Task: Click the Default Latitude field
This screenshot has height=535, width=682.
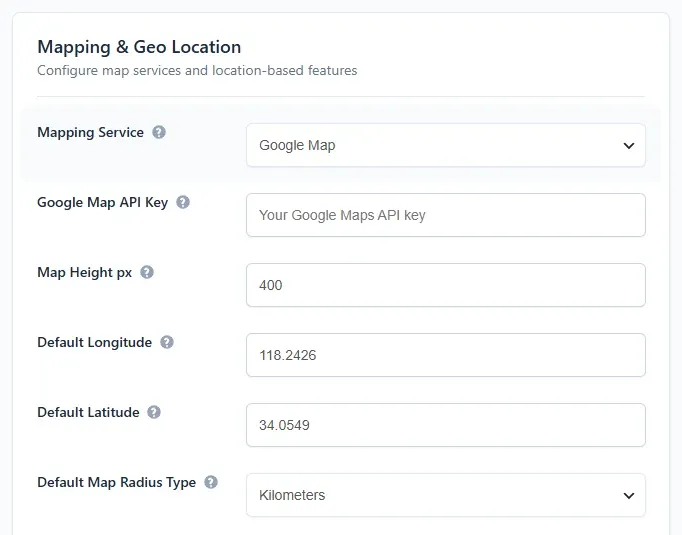Action: tap(446, 425)
